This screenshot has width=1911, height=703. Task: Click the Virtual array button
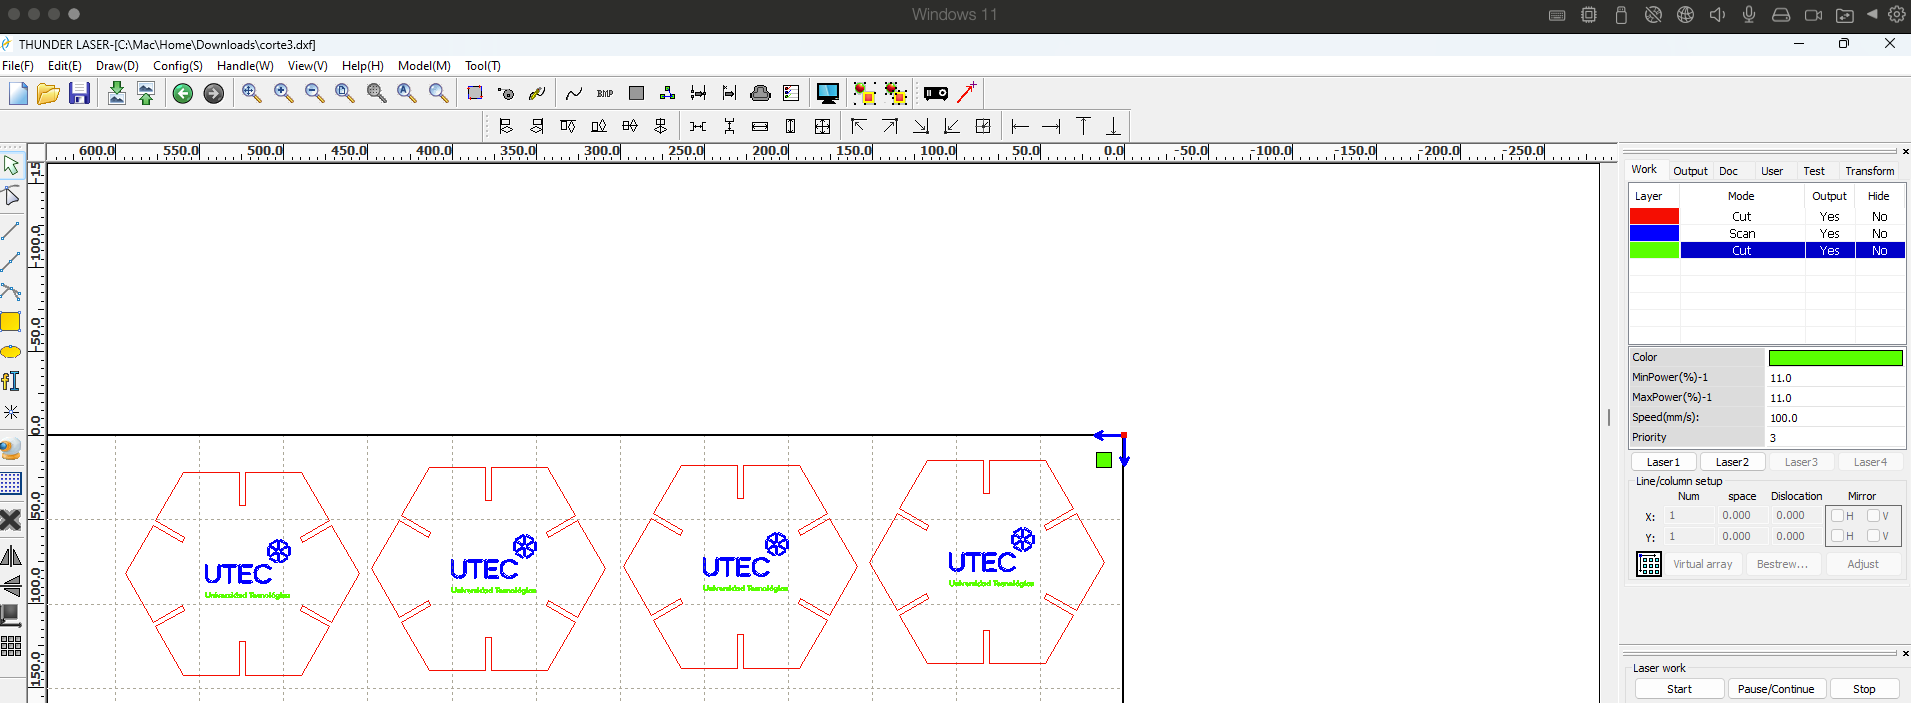click(1703, 564)
